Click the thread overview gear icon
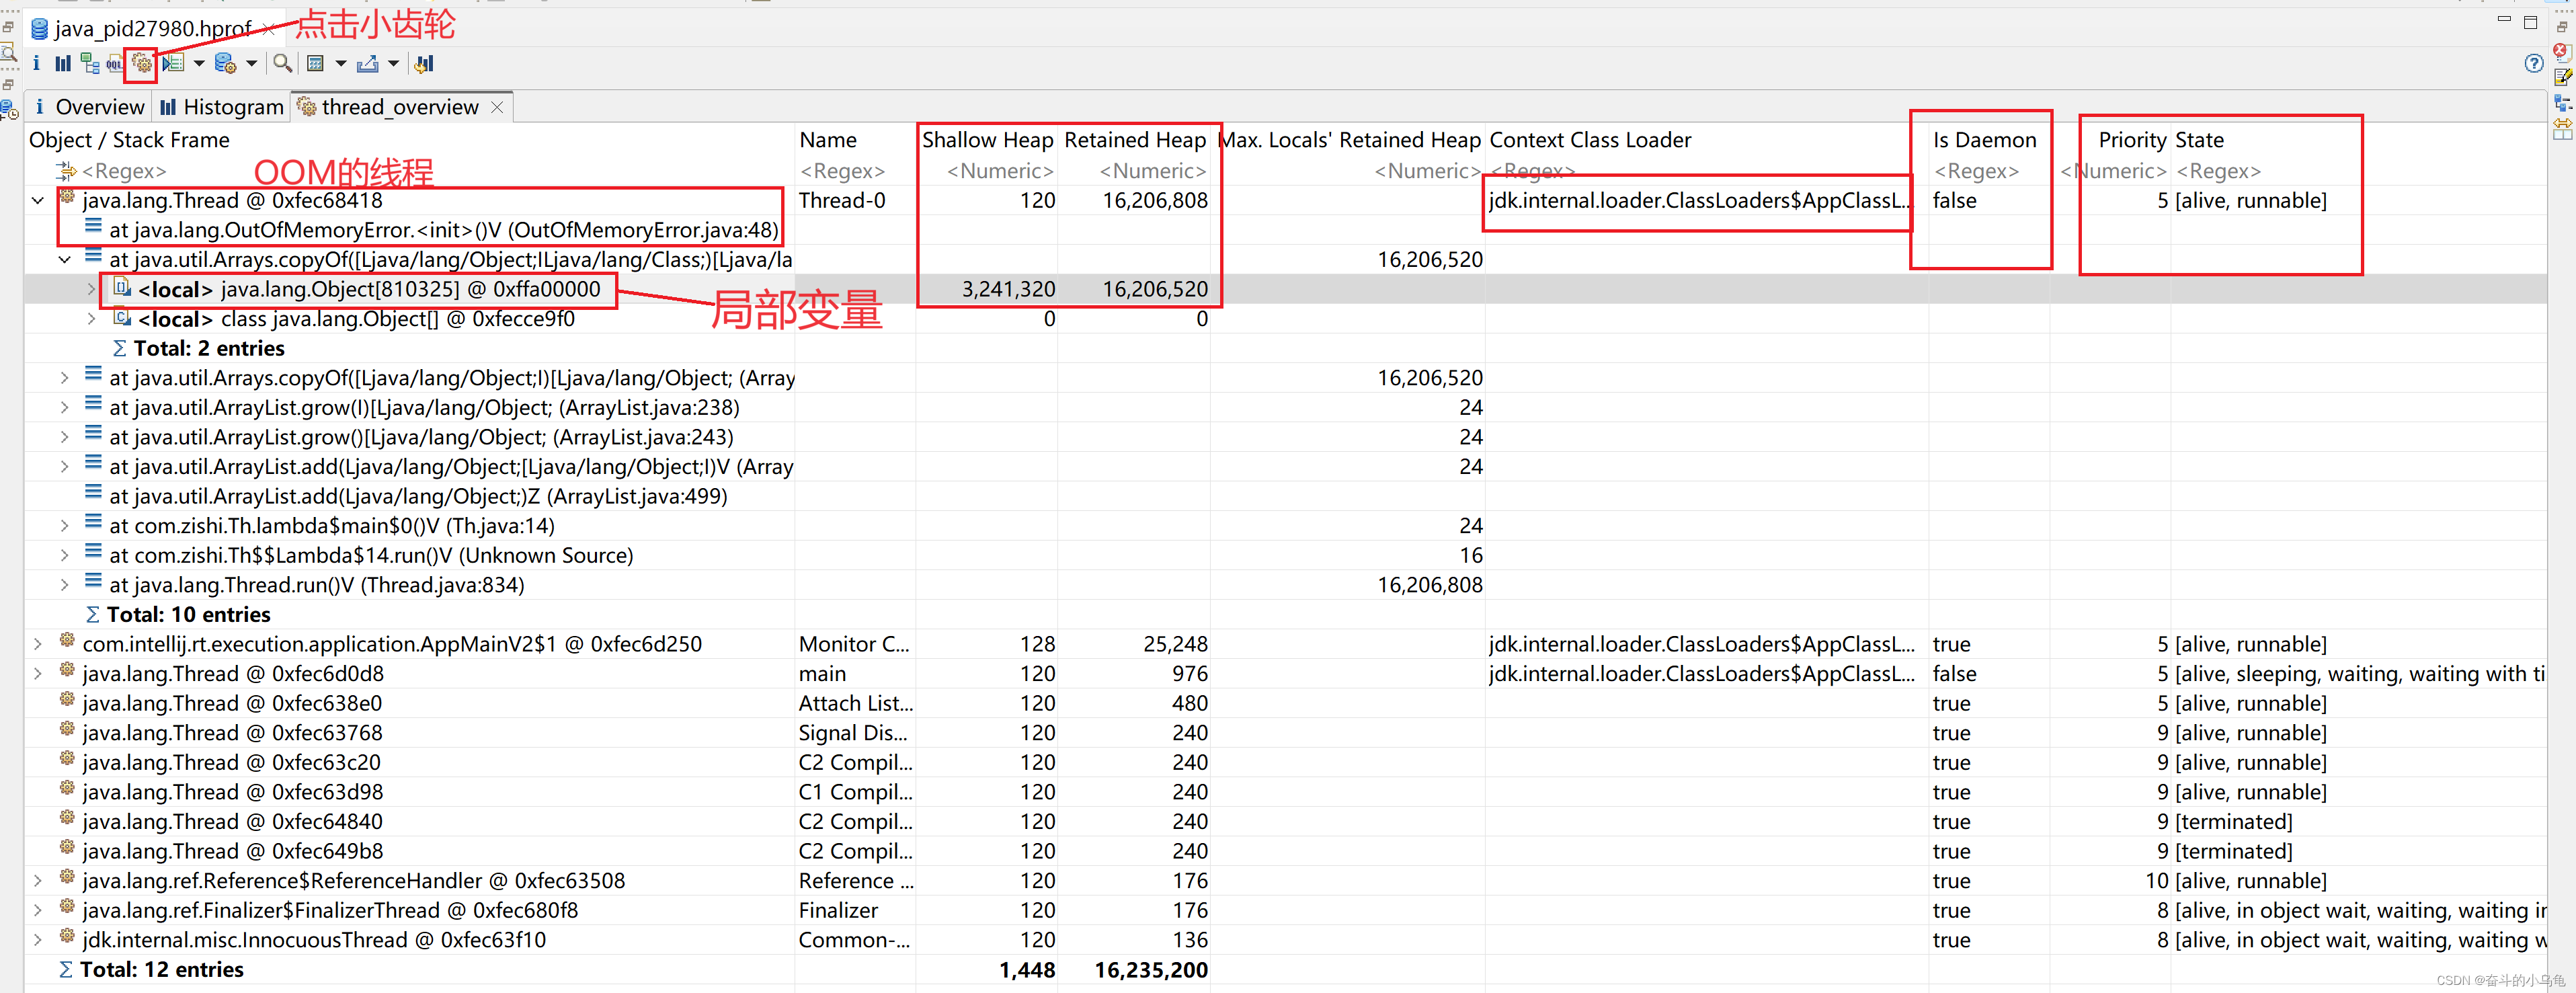The image size is (2576, 993). point(142,64)
